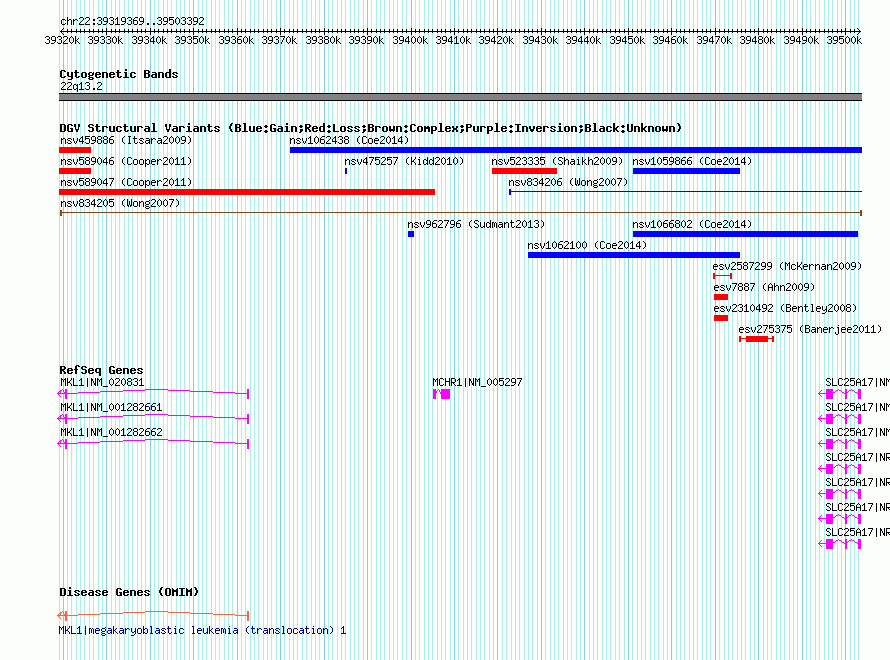890x660 pixels.
Task: Click the gray 22q13.2 cytogenetic band bar
Action: 460,97
